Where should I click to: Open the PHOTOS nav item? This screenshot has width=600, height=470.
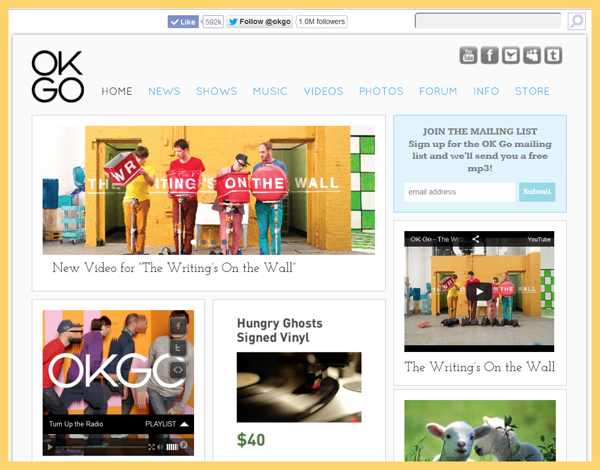click(381, 91)
